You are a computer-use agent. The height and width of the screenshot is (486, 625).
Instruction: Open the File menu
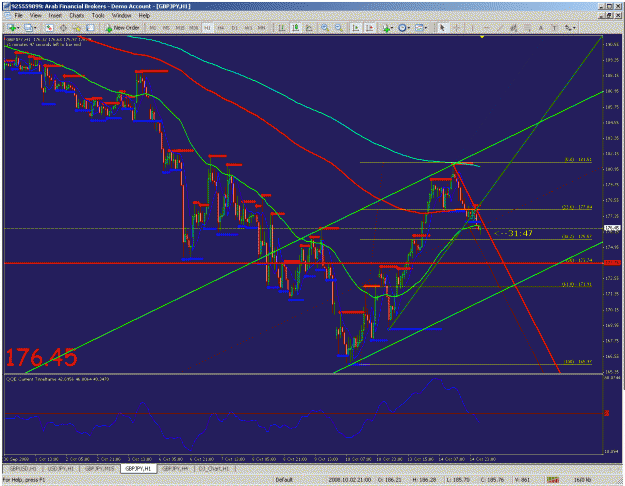coord(19,16)
